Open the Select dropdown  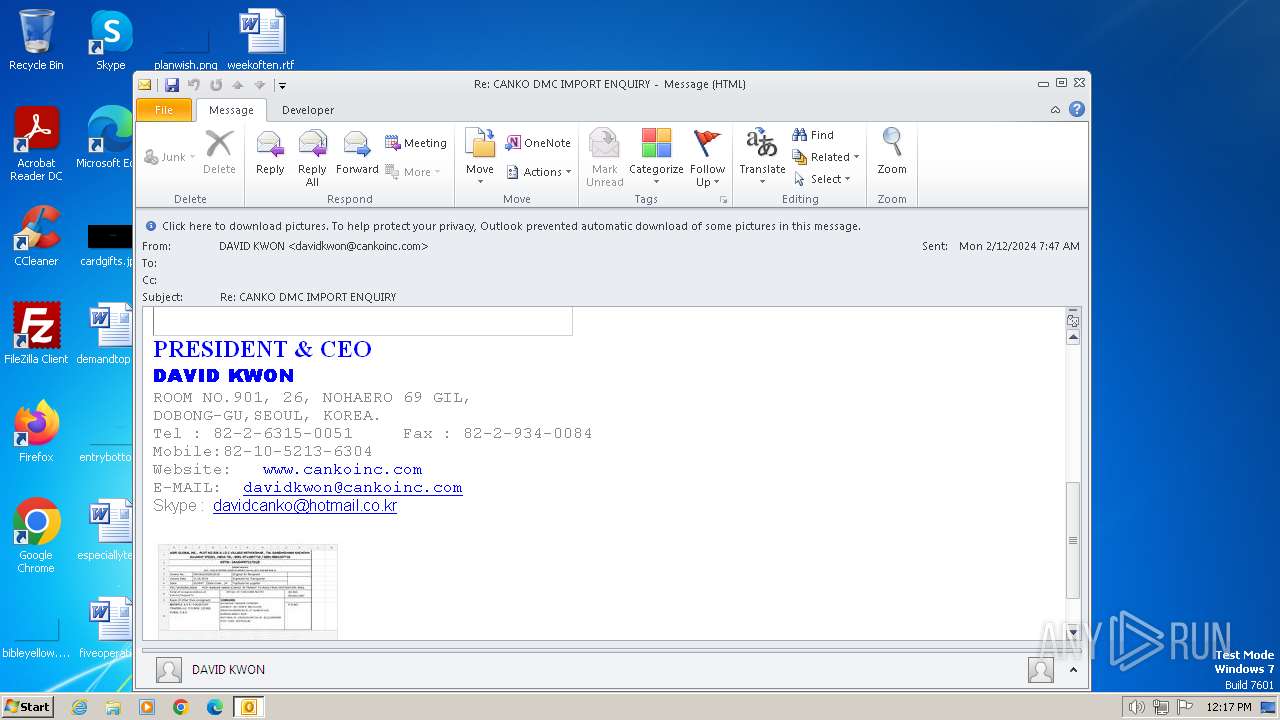(822, 179)
